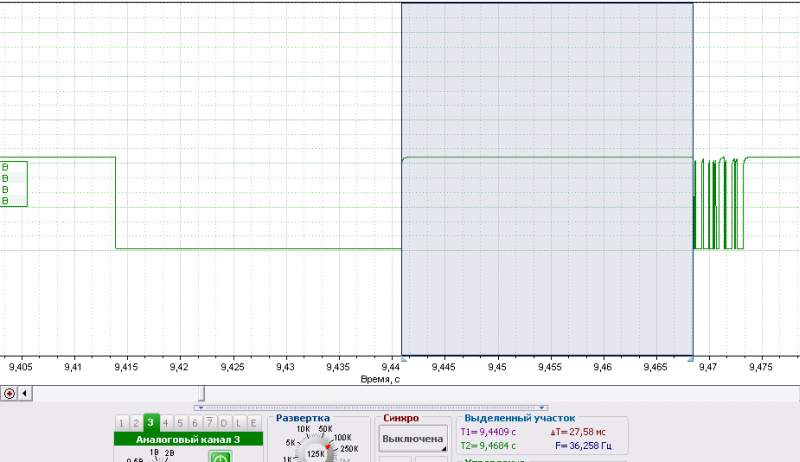Select channel tab 6
Screen dimensions: 800x462
click(194, 423)
